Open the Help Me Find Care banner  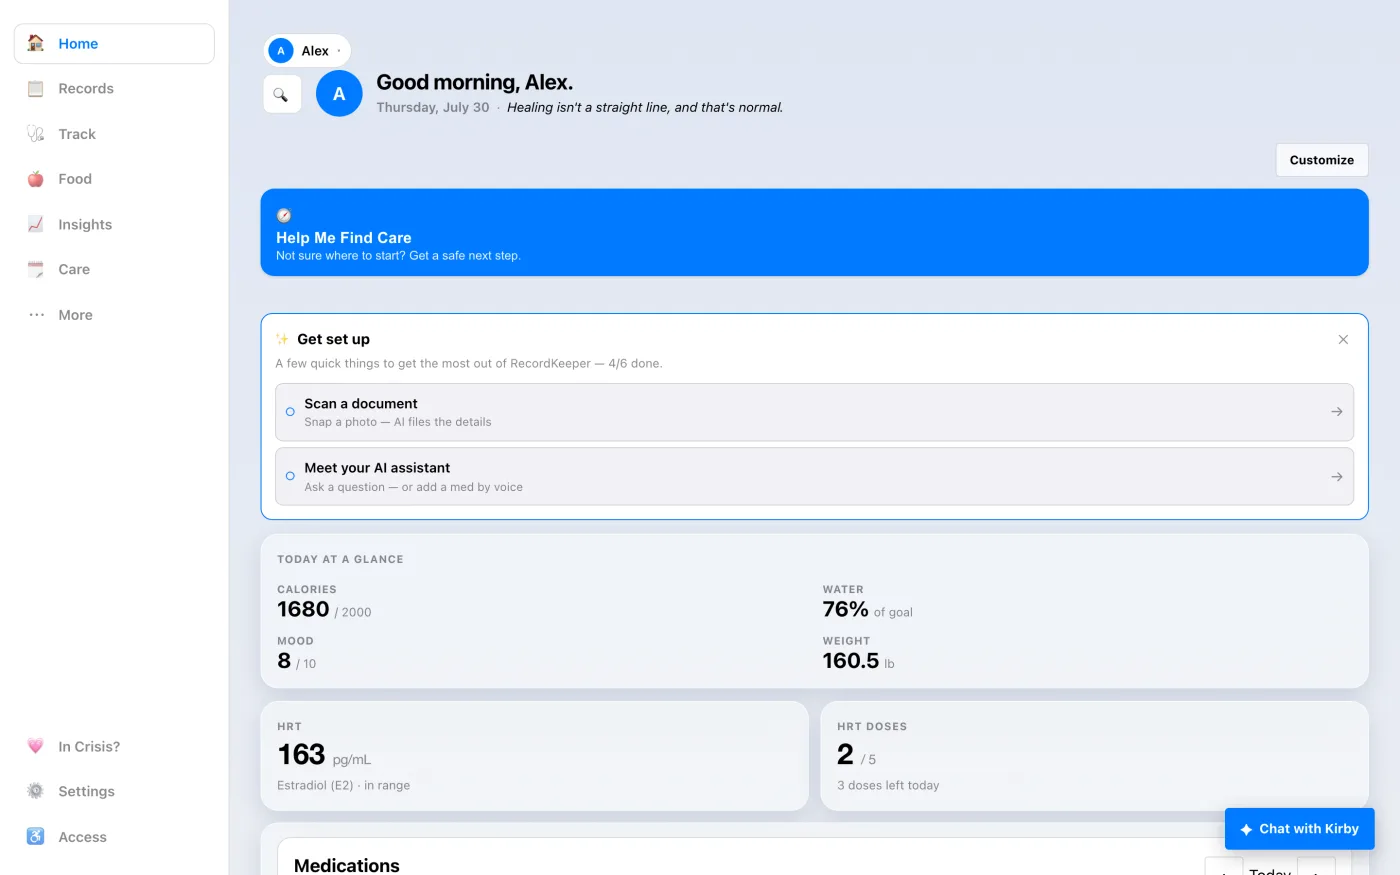814,232
